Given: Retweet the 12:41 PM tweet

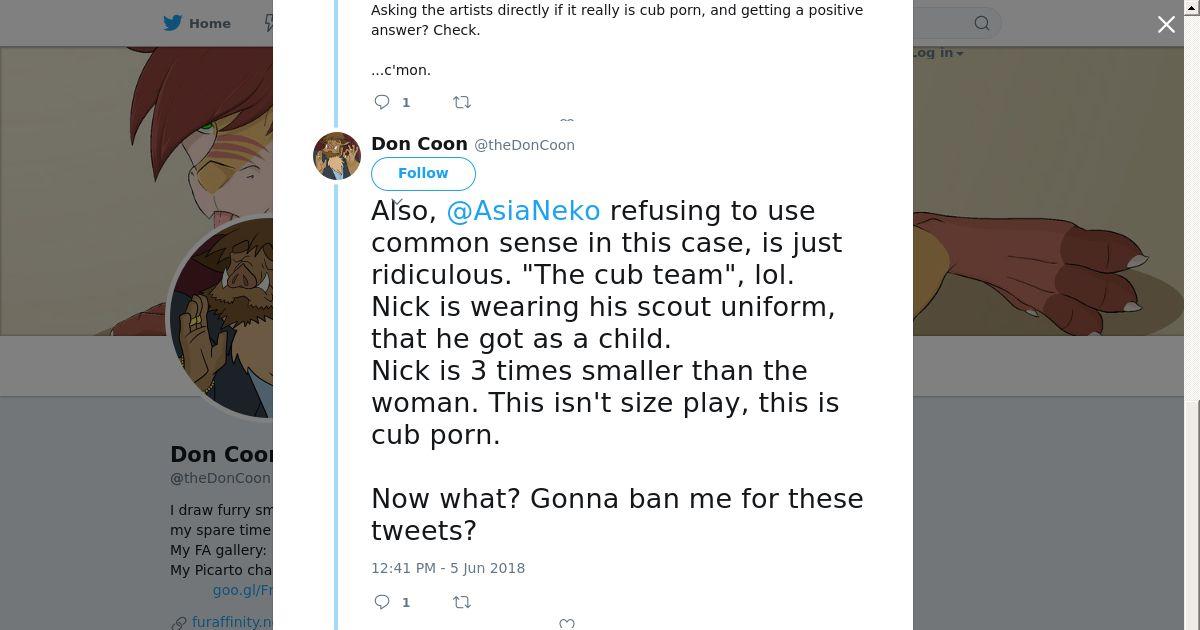Looking at the screenshot, I should click(462, 602).
